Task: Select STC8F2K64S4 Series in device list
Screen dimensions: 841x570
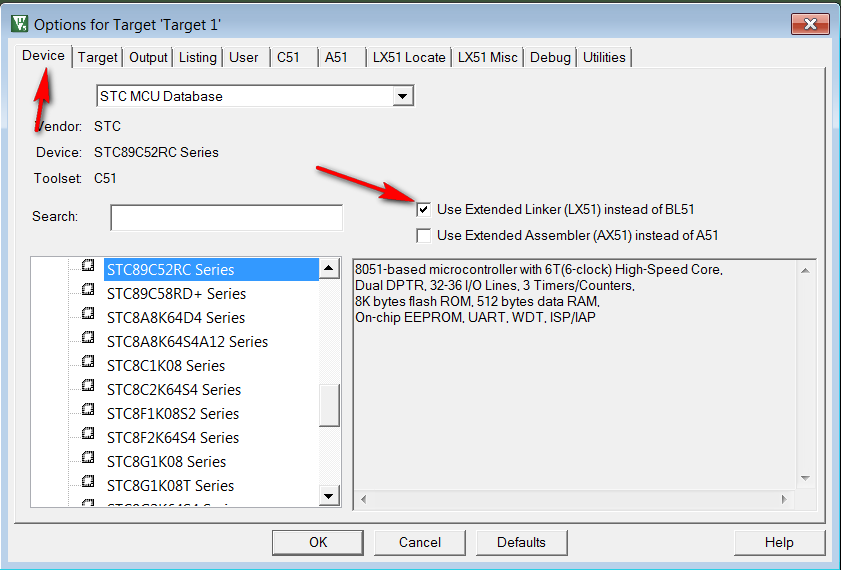Action: (173, 438)
